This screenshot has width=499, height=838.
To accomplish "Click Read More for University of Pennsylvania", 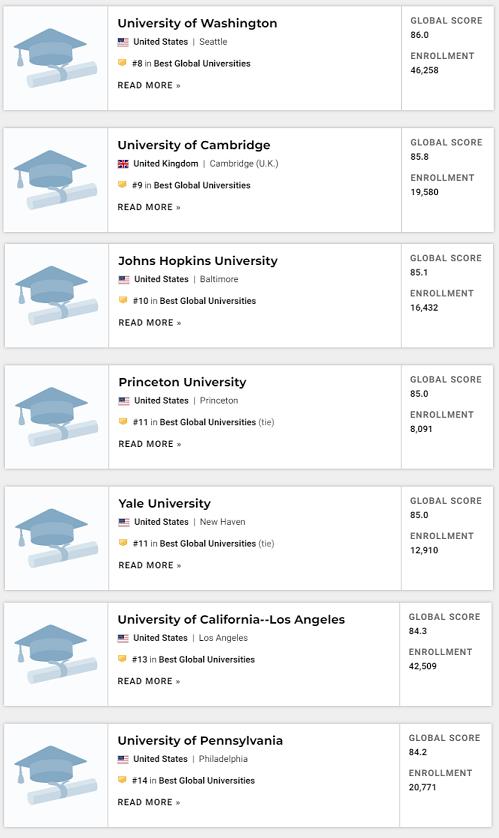I will click(149, 802).
